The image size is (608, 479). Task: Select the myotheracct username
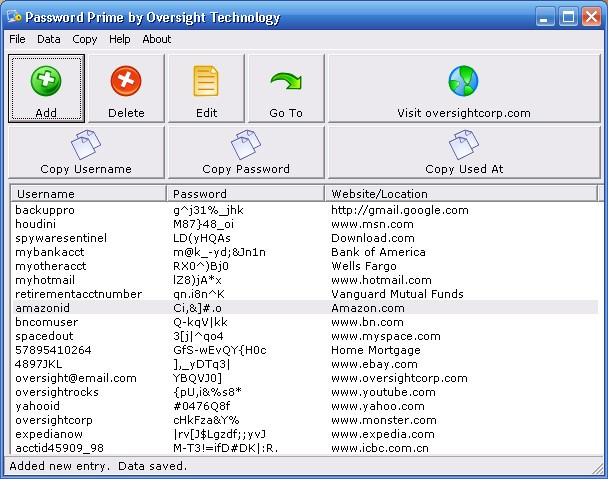[x=50, y=266]
